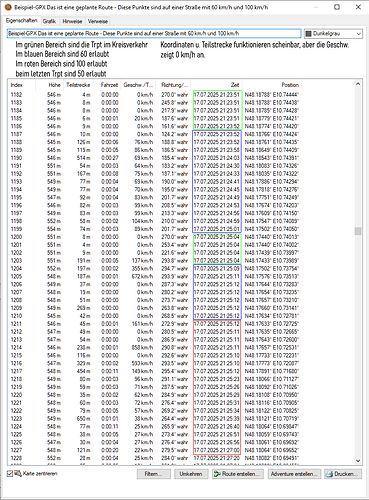The width and height of the screenshot is (369, 500).
Task: Select row with index 1187
Action: point(155,134)
